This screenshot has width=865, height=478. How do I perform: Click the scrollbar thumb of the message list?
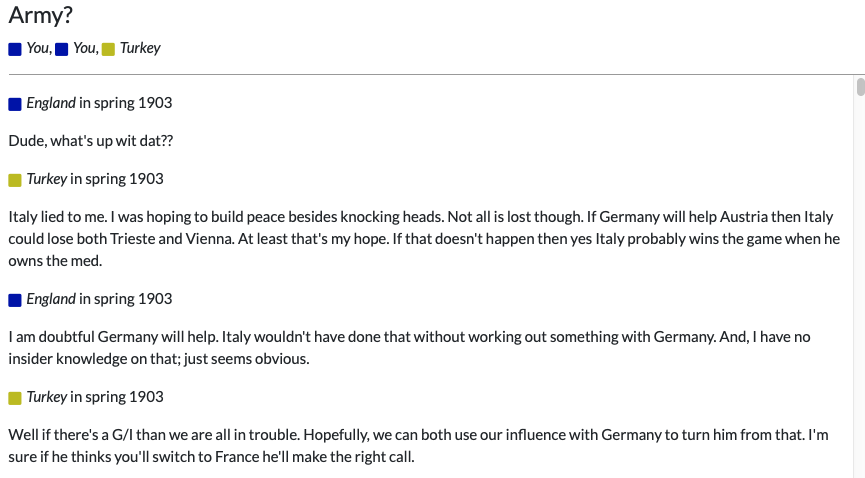[x=860, y=87]
